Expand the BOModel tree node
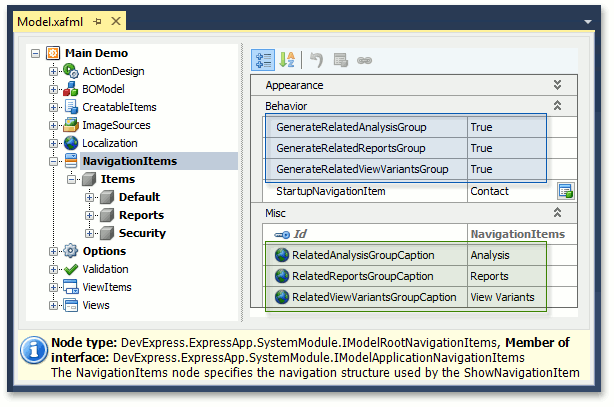 coord(53,89)
